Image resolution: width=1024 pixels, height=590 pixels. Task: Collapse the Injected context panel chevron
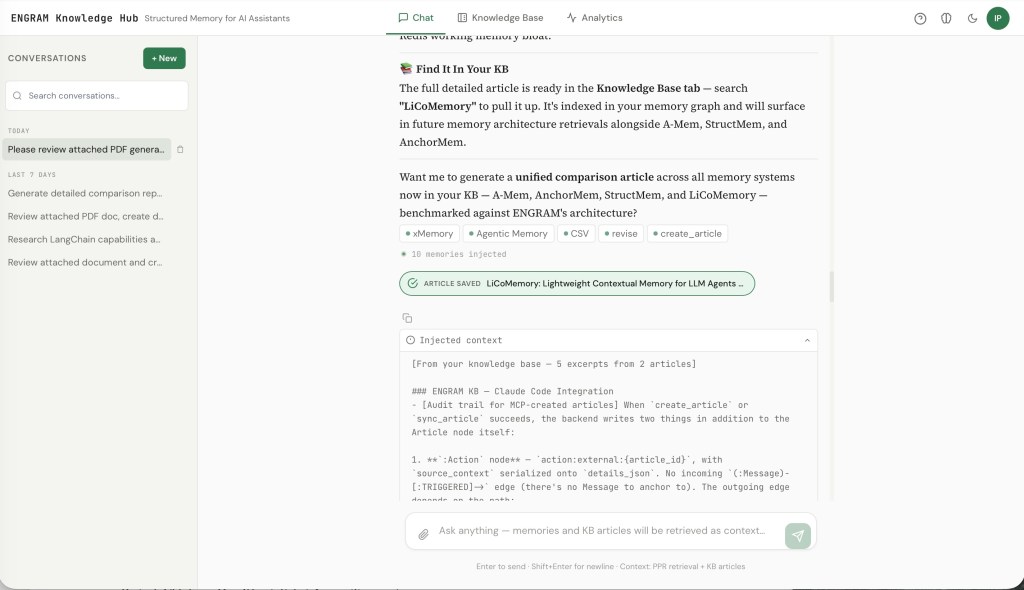[x=807, y=340]
